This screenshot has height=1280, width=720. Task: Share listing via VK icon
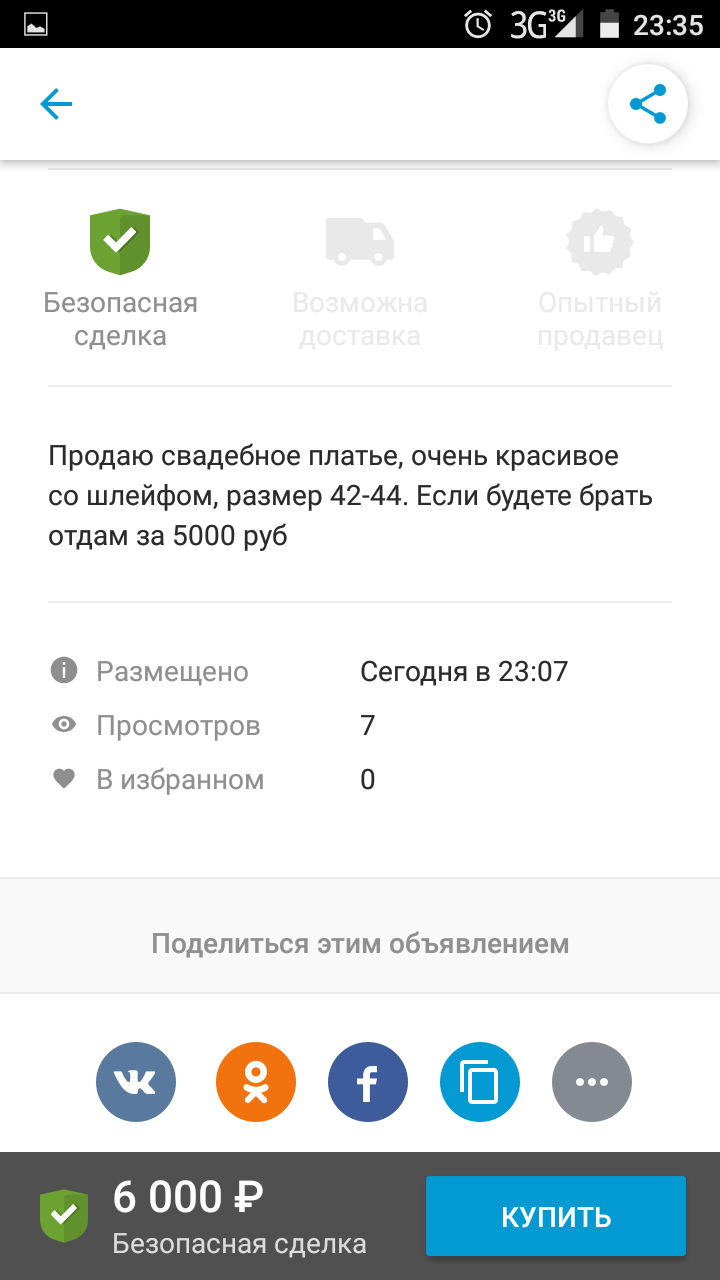(136, 1082)
